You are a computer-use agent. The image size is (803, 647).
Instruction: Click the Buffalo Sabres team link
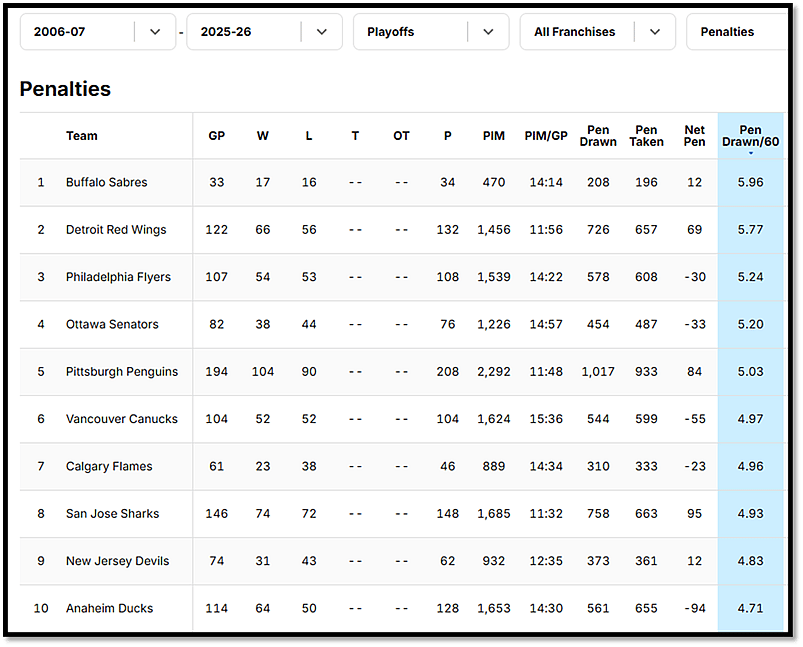107,183
